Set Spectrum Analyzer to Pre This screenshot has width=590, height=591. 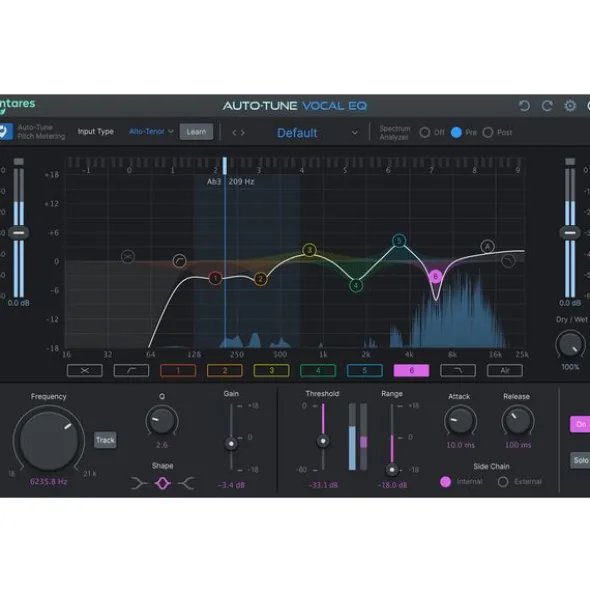pyautogui.click(x=456, y=132)
